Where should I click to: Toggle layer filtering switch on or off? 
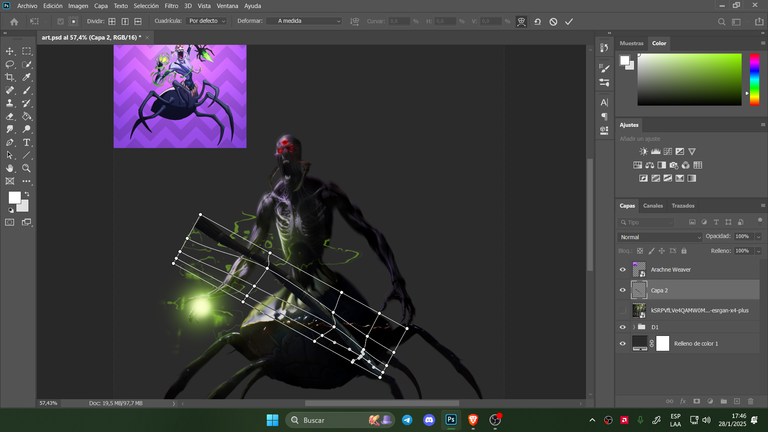coord(760,220)
